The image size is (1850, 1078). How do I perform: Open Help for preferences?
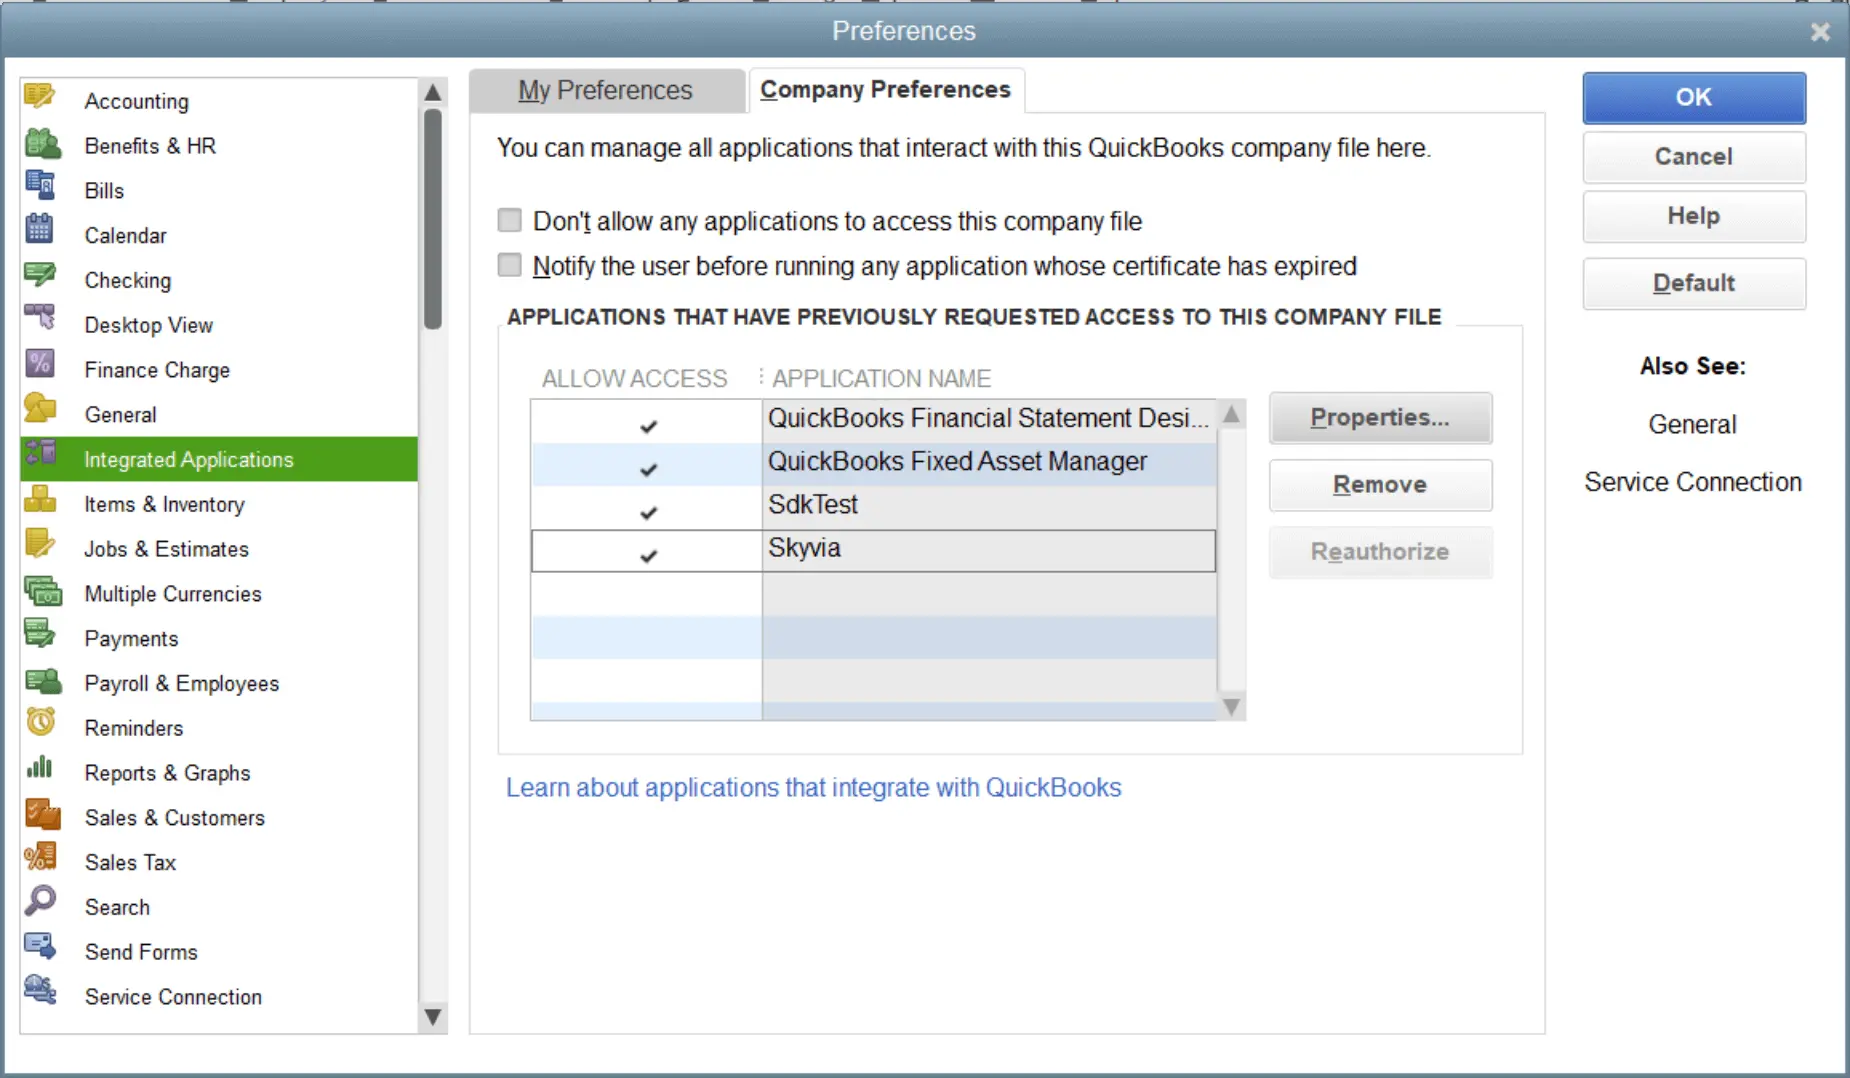(1694, 216)
